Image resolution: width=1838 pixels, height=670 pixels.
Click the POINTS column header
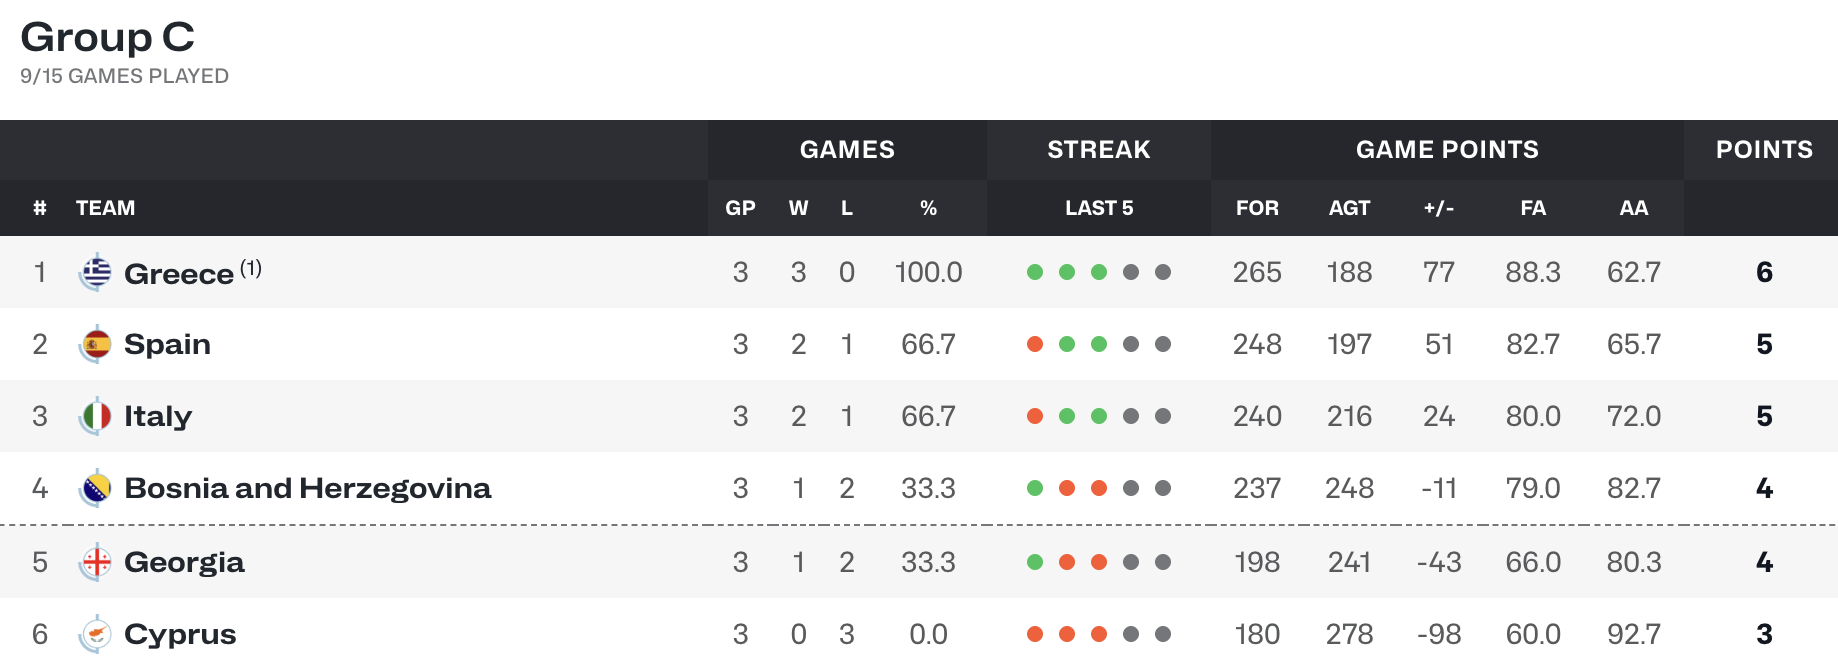1764,150
